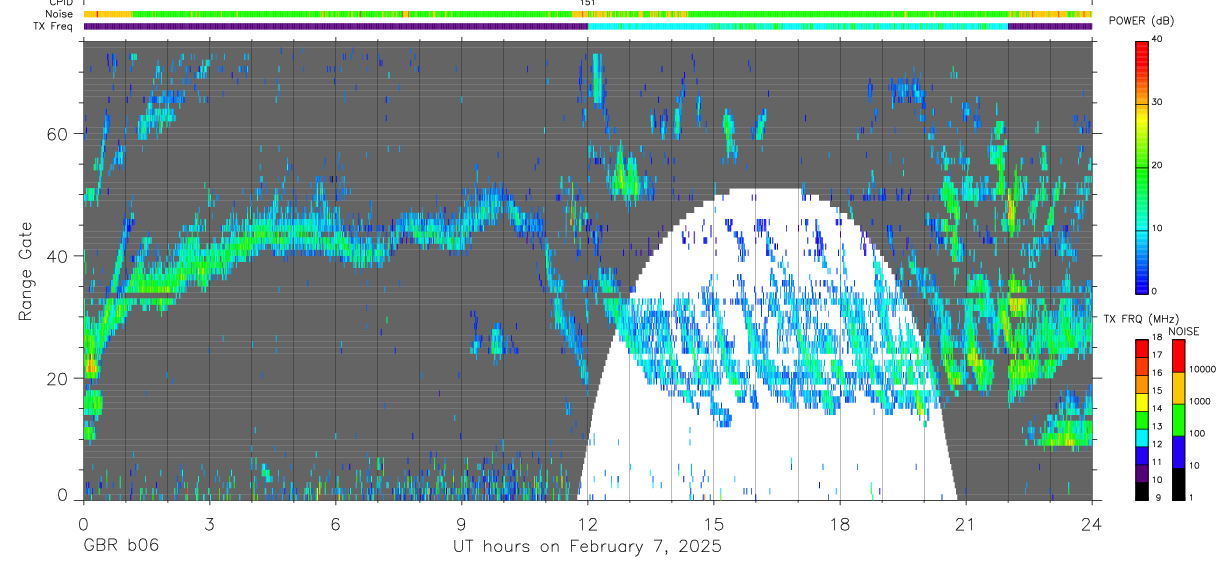Click the 15 label on UT hours axis
Screen dimensions: 1228x567
[x=714, y=523]
